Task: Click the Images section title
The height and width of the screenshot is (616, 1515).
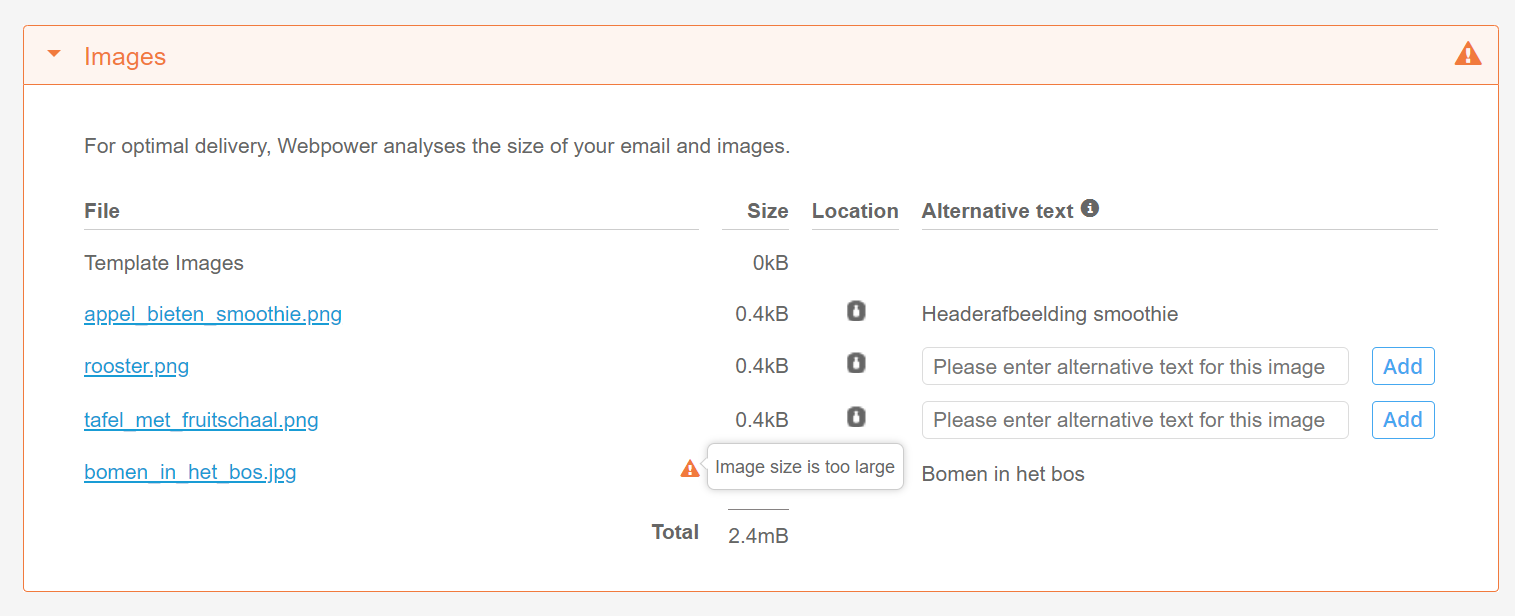Action: (x=125, y=56)
